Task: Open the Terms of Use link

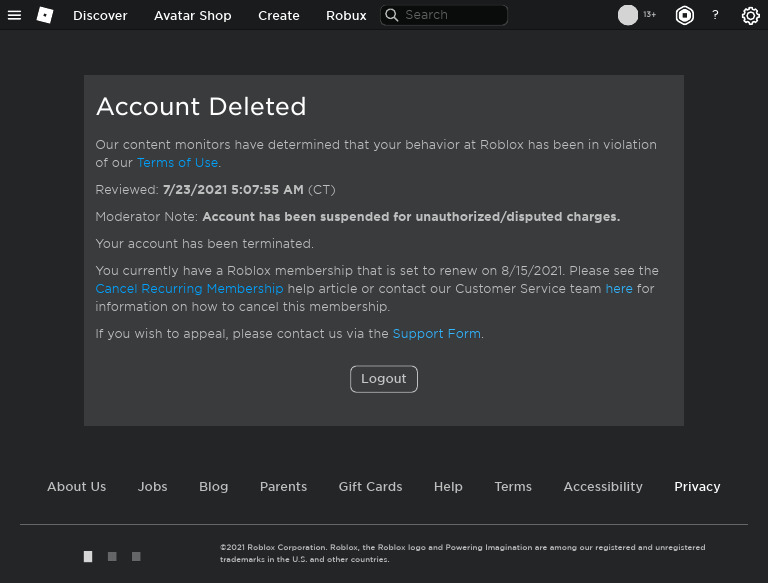Action: coord(177,163)
